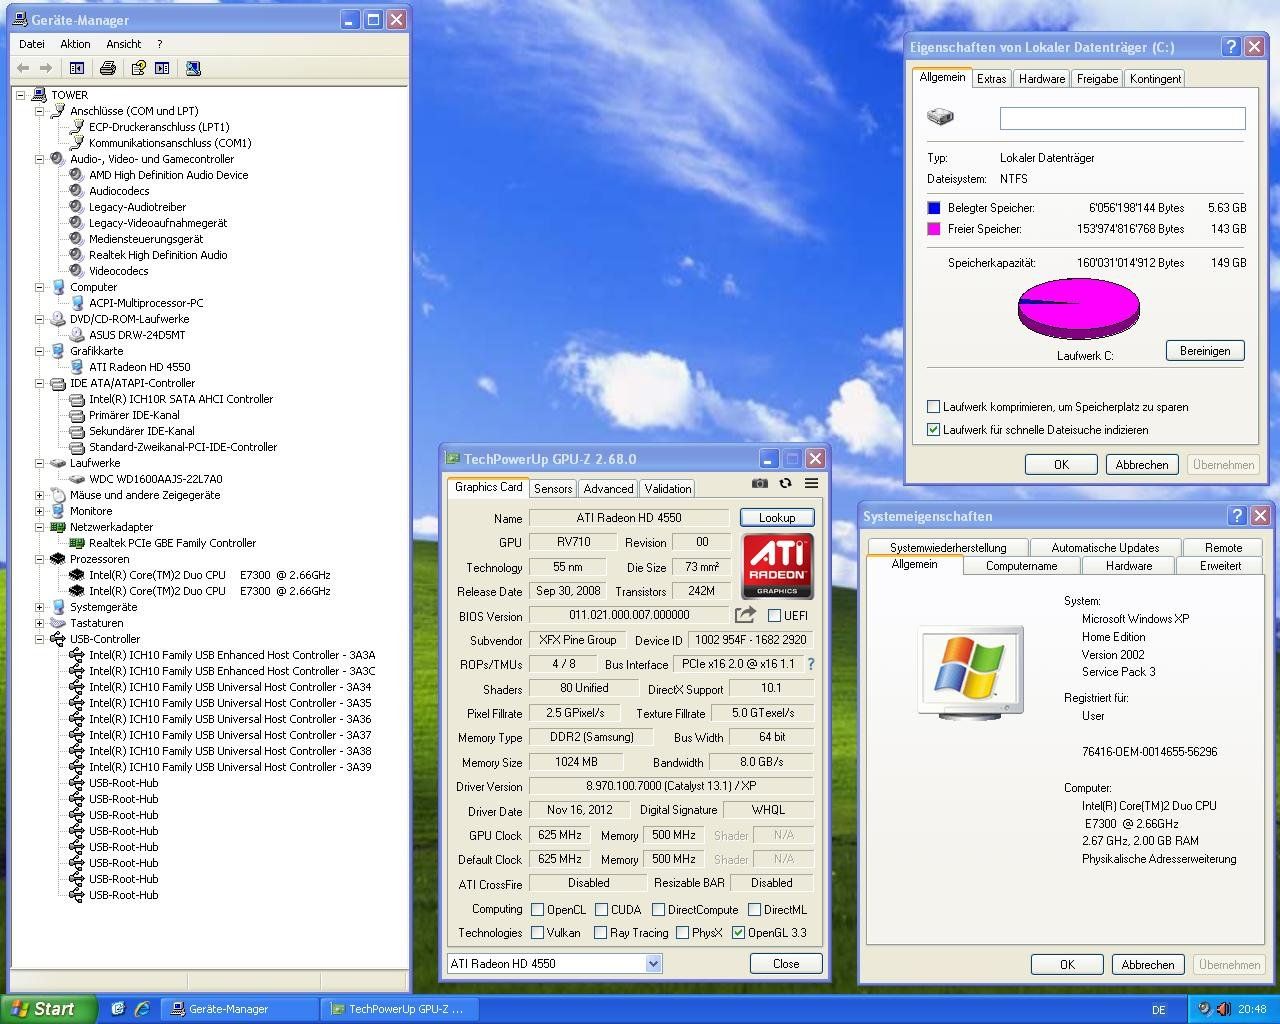1280x1024 pixels.
Task: Click the back arrow in Geräte-Manager toolbar
Action: [x=23, y=68]
